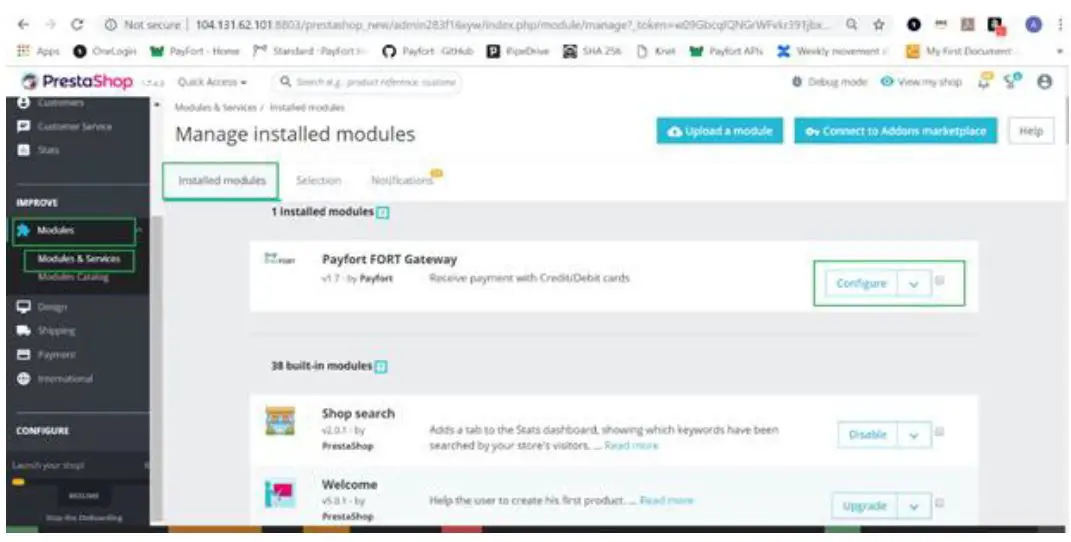This screenshot has height=542, width=1071.
Task: Open the SHA 256 bookmark
Action: point(592,51)
